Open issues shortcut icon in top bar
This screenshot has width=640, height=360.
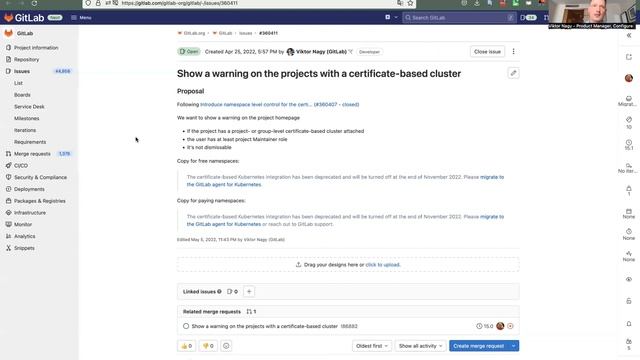click(528, 18)
